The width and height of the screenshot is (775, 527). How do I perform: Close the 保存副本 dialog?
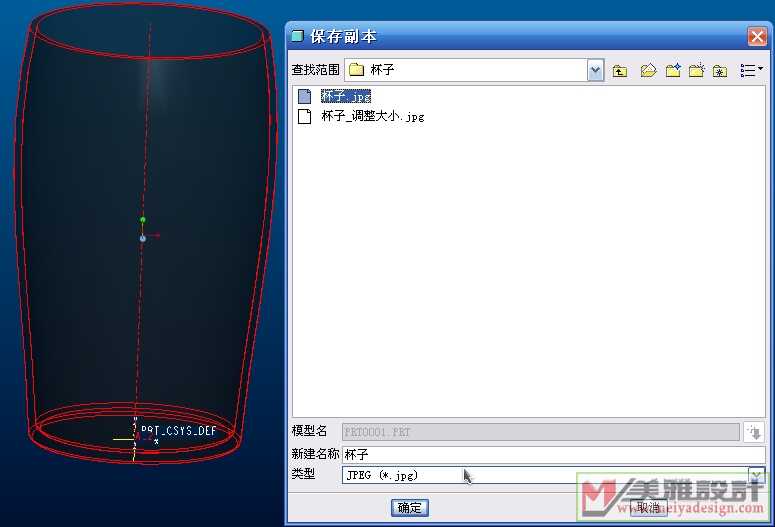pyautogui.click(x=757, y=37)
